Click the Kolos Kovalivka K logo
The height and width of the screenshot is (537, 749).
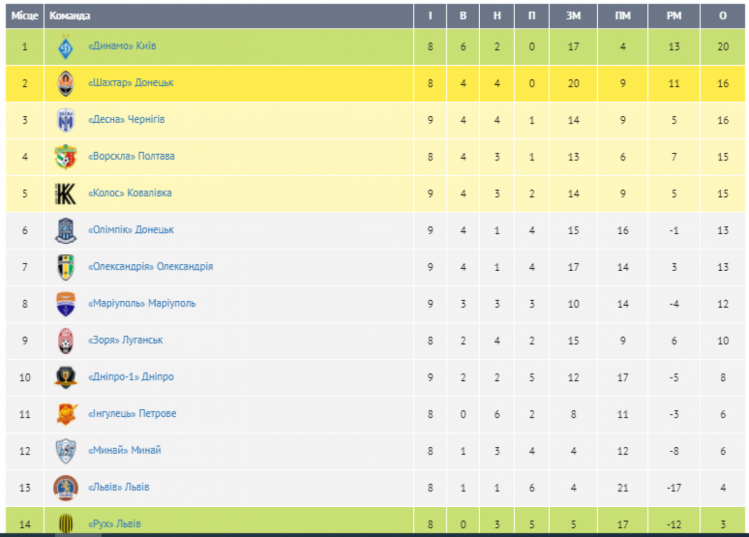pyautogui.click(x=66, y=193)
